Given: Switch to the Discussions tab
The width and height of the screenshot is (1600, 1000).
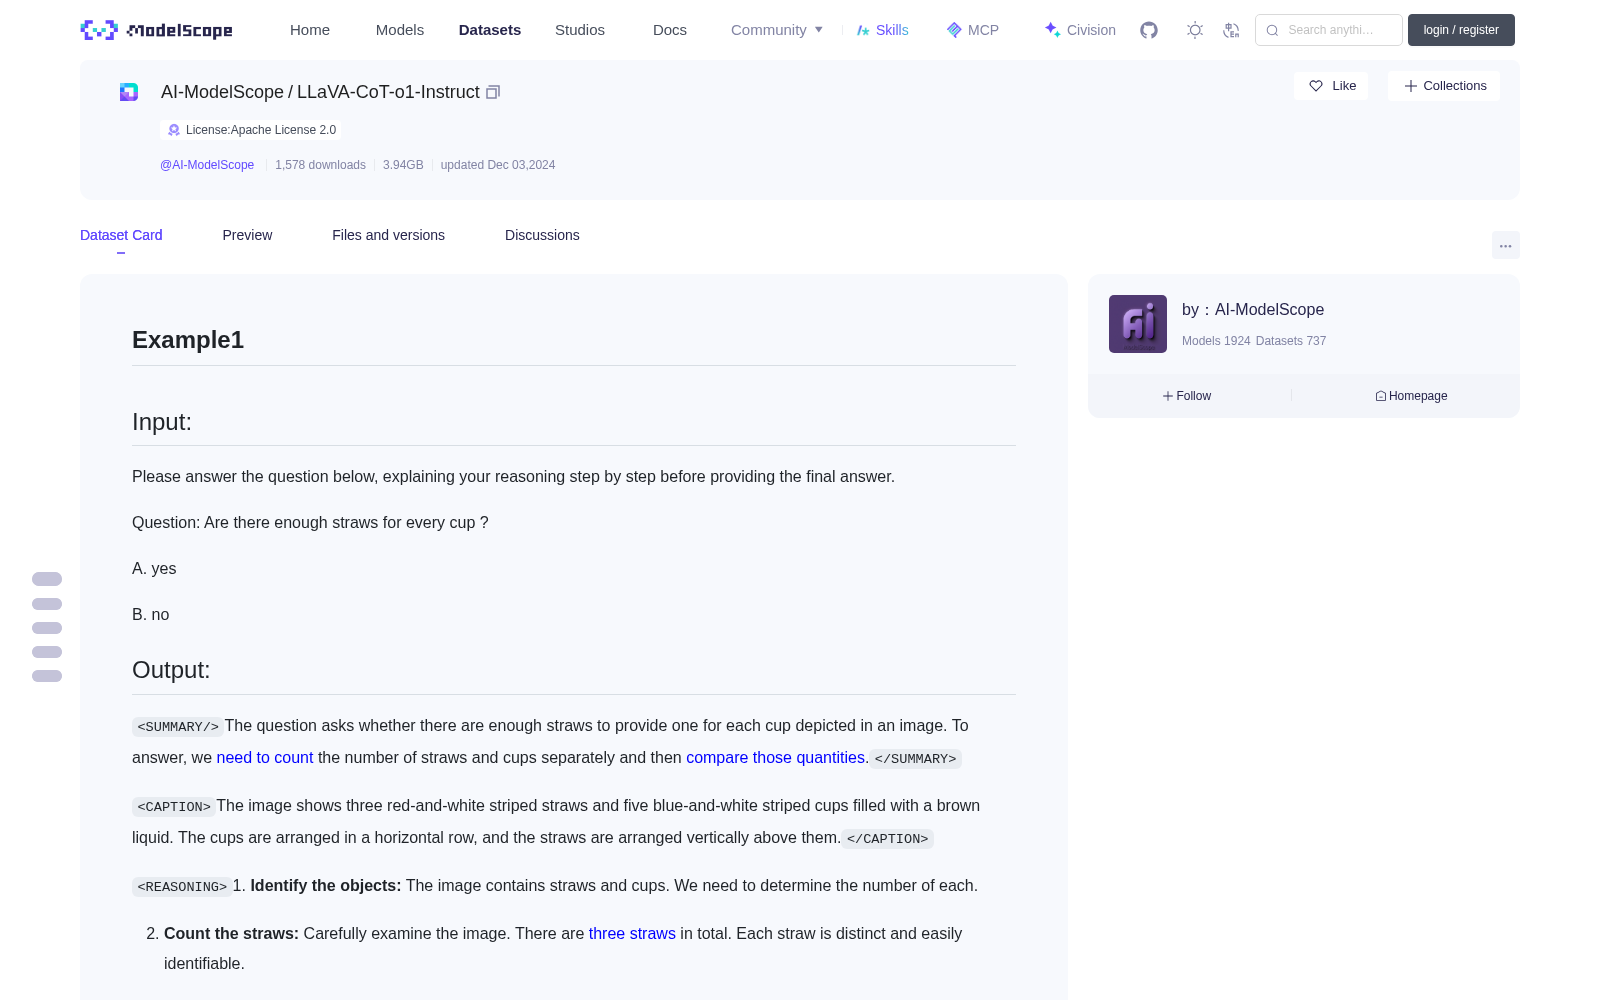Looking at the screenshot, I should pyautogui.click(x=542, y=235).
